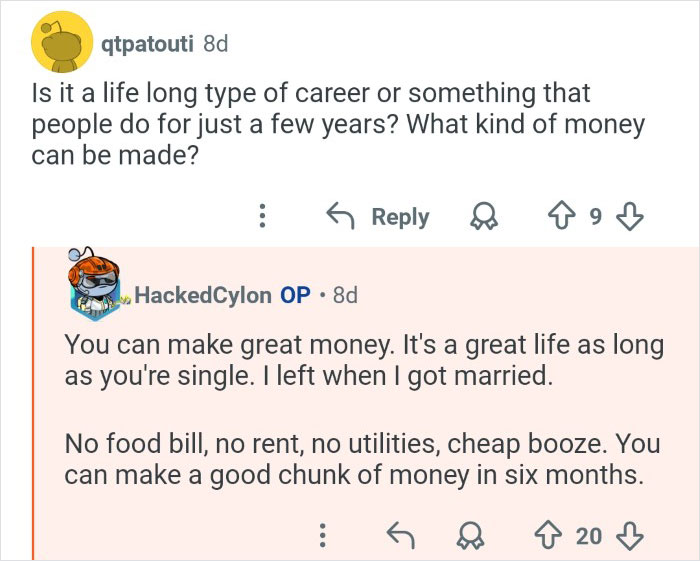700x561 pixels.
Task: Click the 8d timestamp on qtpatouti's comment
Action: tap(215, 43)
